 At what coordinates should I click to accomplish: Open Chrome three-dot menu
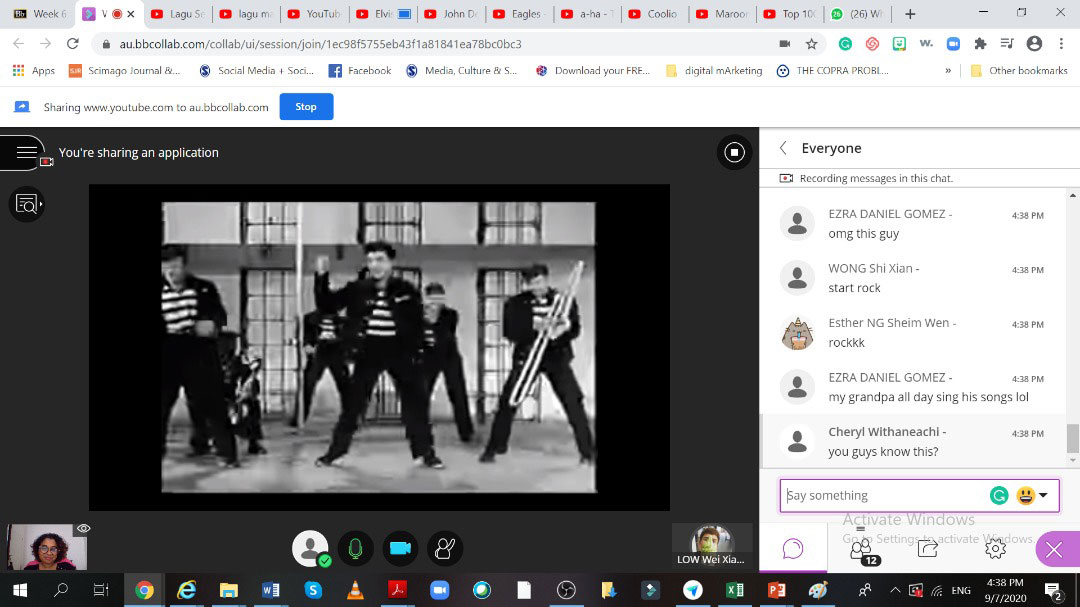1061,43
